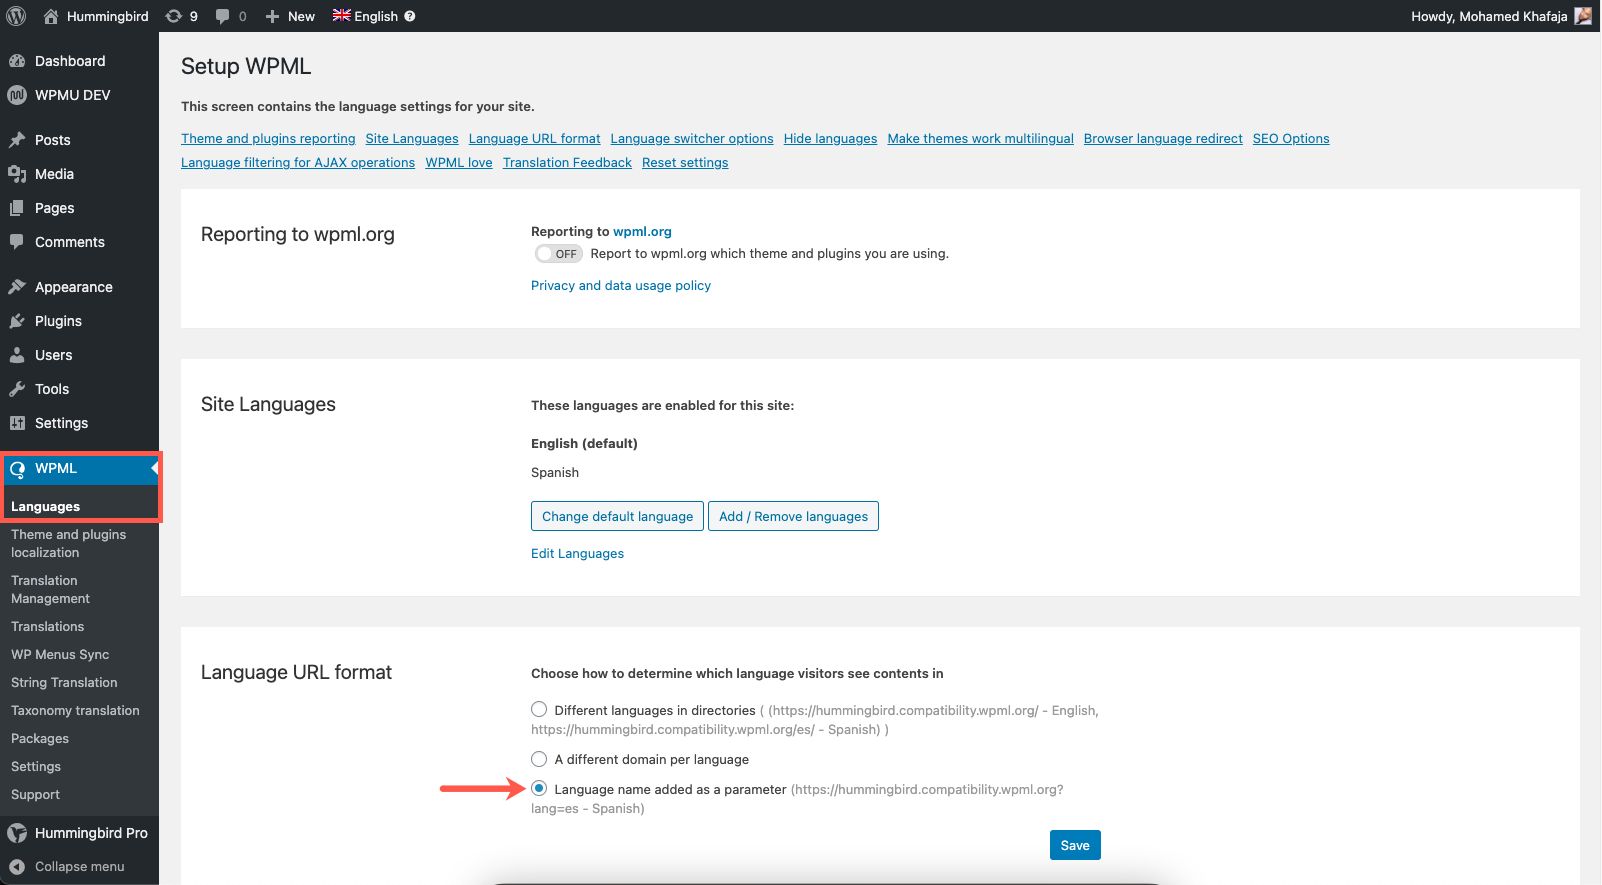Jump to Hide languages link
1602x885 pixels.
coord(830,139)
